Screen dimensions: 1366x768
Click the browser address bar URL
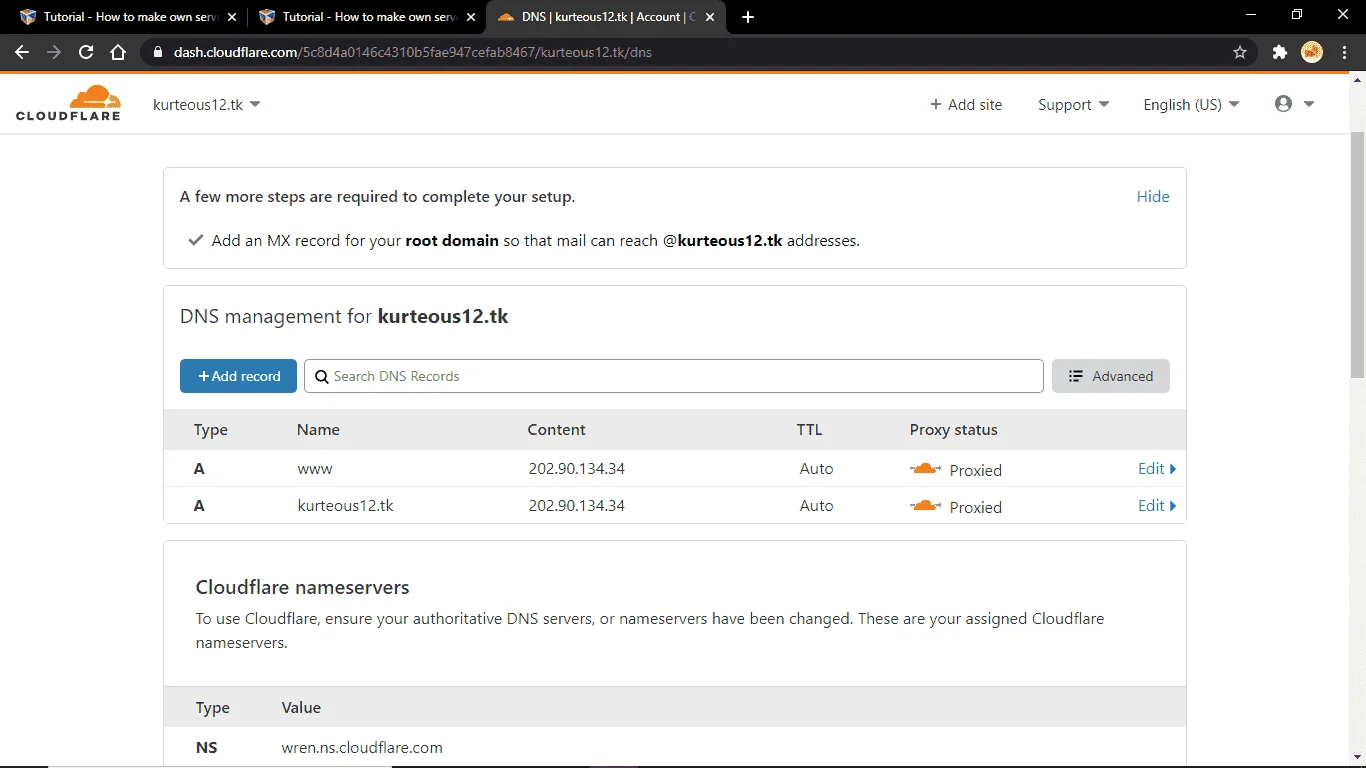[412, 52]
